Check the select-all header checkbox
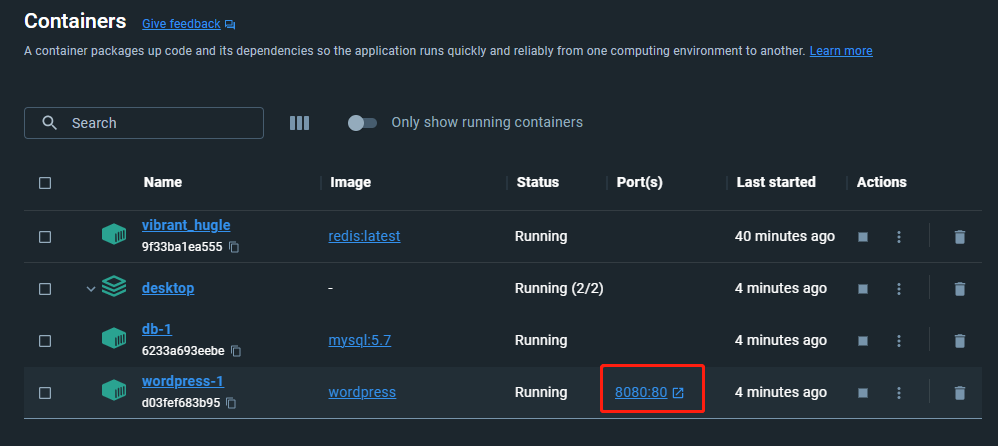Screen dimensions: 998x446 click(x=45, y=183)
